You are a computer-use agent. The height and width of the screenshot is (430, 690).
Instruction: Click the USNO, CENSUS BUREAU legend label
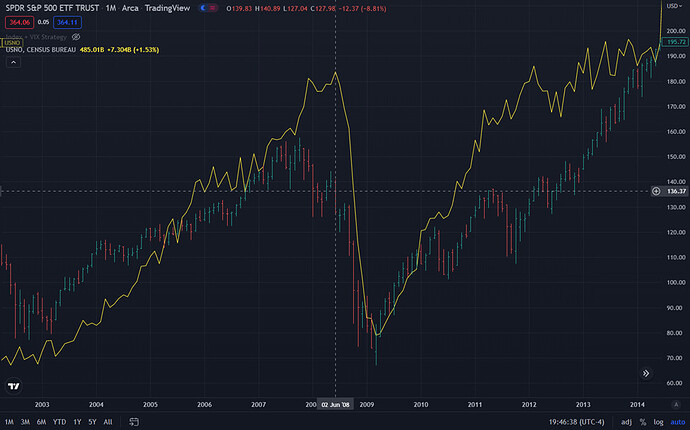point(40,50)
